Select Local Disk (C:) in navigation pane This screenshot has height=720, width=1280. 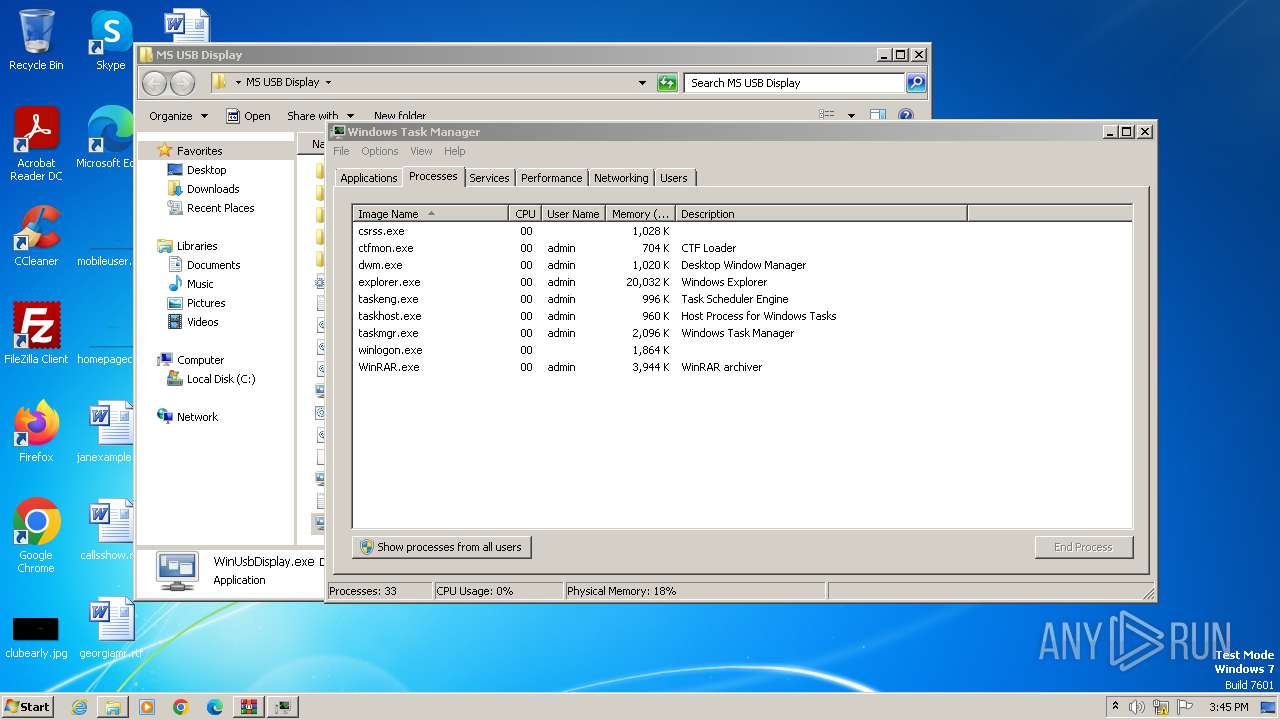tap(220, 379)
